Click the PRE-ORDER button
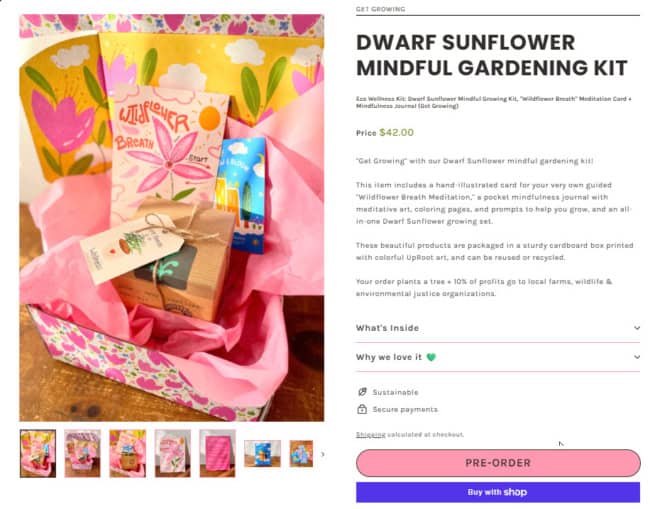The width and height of the screenshot is (650, 509). 498,463
